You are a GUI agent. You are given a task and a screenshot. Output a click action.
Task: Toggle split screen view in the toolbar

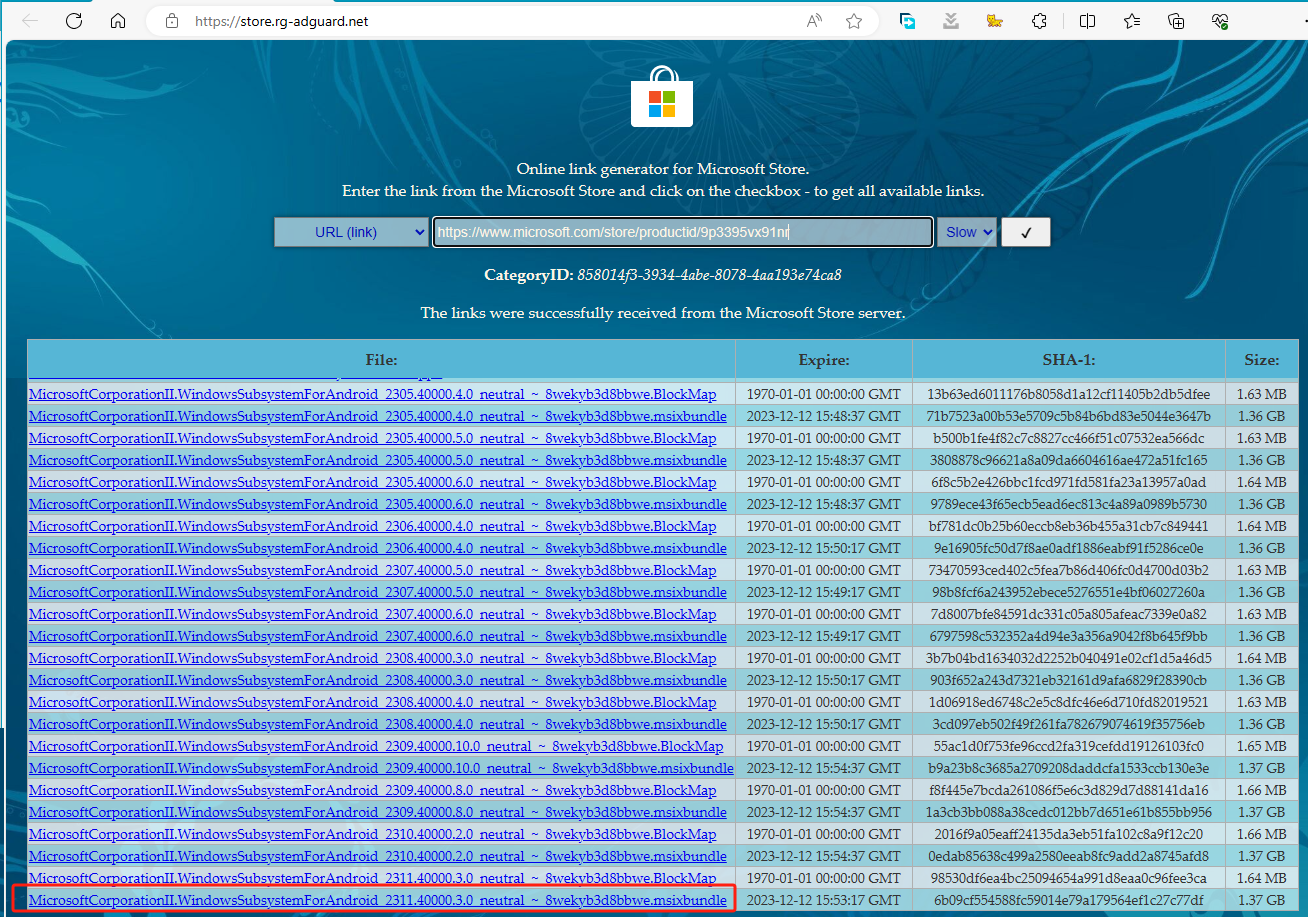[1088, 21]
